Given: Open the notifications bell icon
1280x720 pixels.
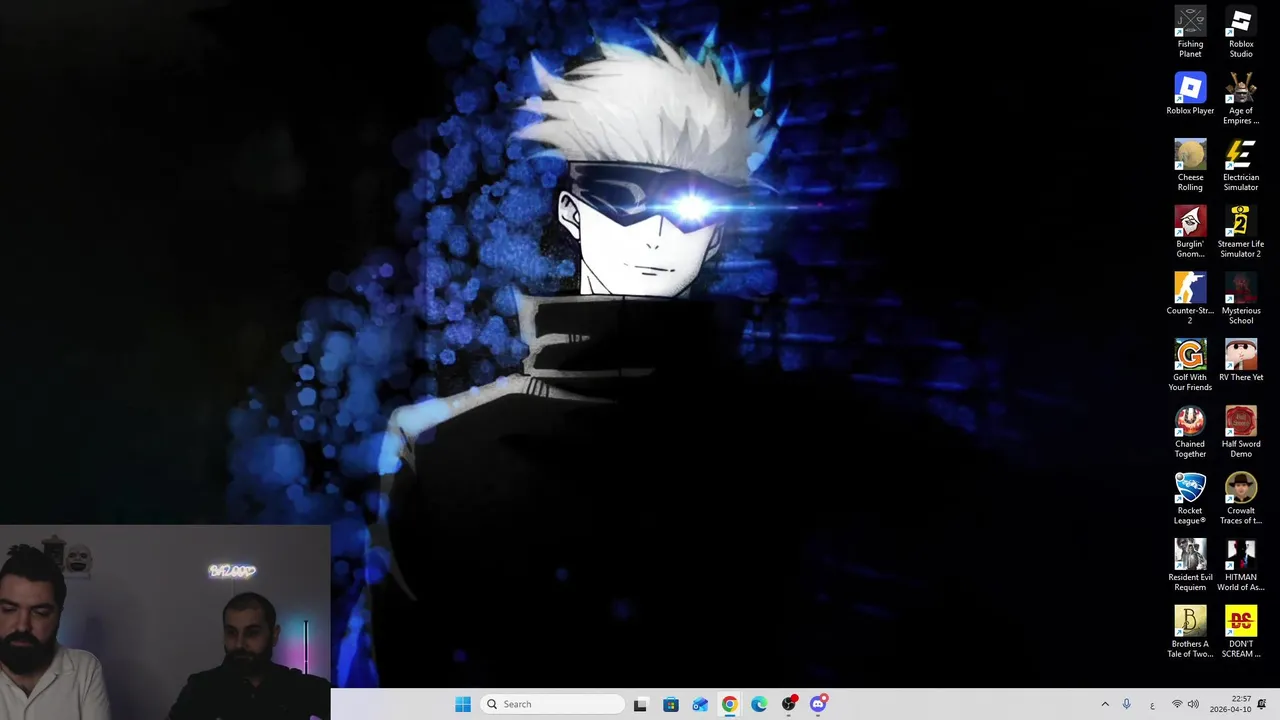Looking at the screenshot, I should [x=1262, y=704].
